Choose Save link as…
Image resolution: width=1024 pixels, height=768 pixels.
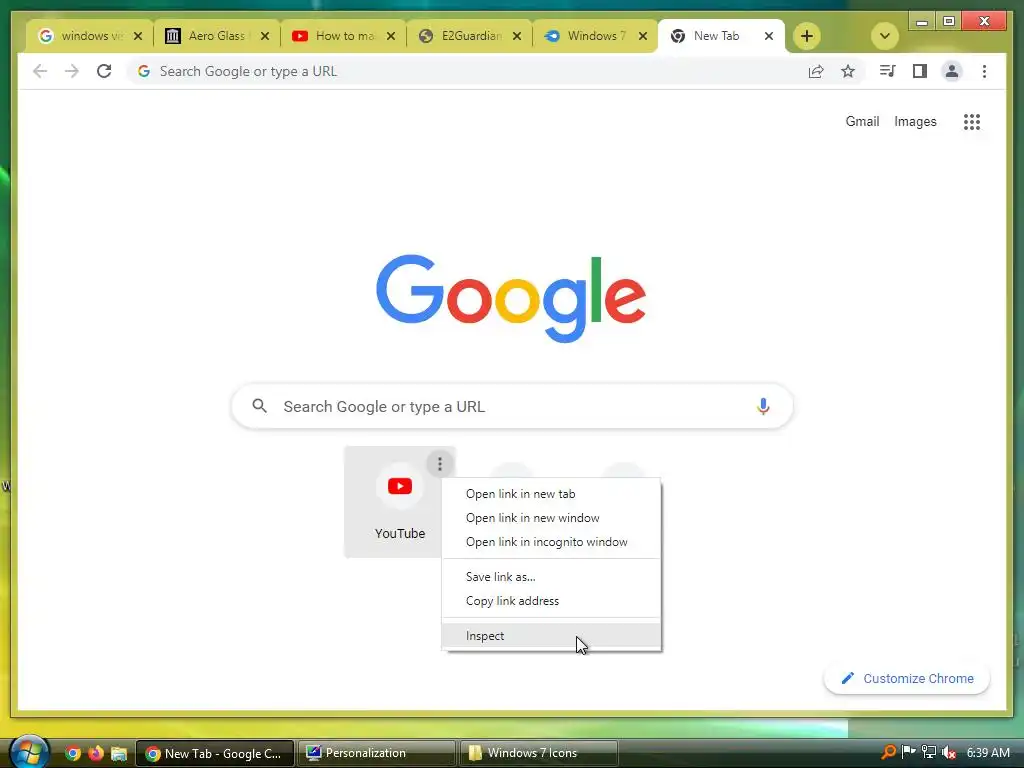[551, 577]
